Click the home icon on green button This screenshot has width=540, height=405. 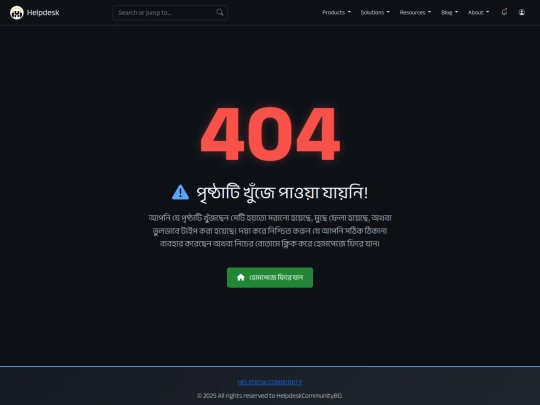pyautogui.click(x=241, y=277)
